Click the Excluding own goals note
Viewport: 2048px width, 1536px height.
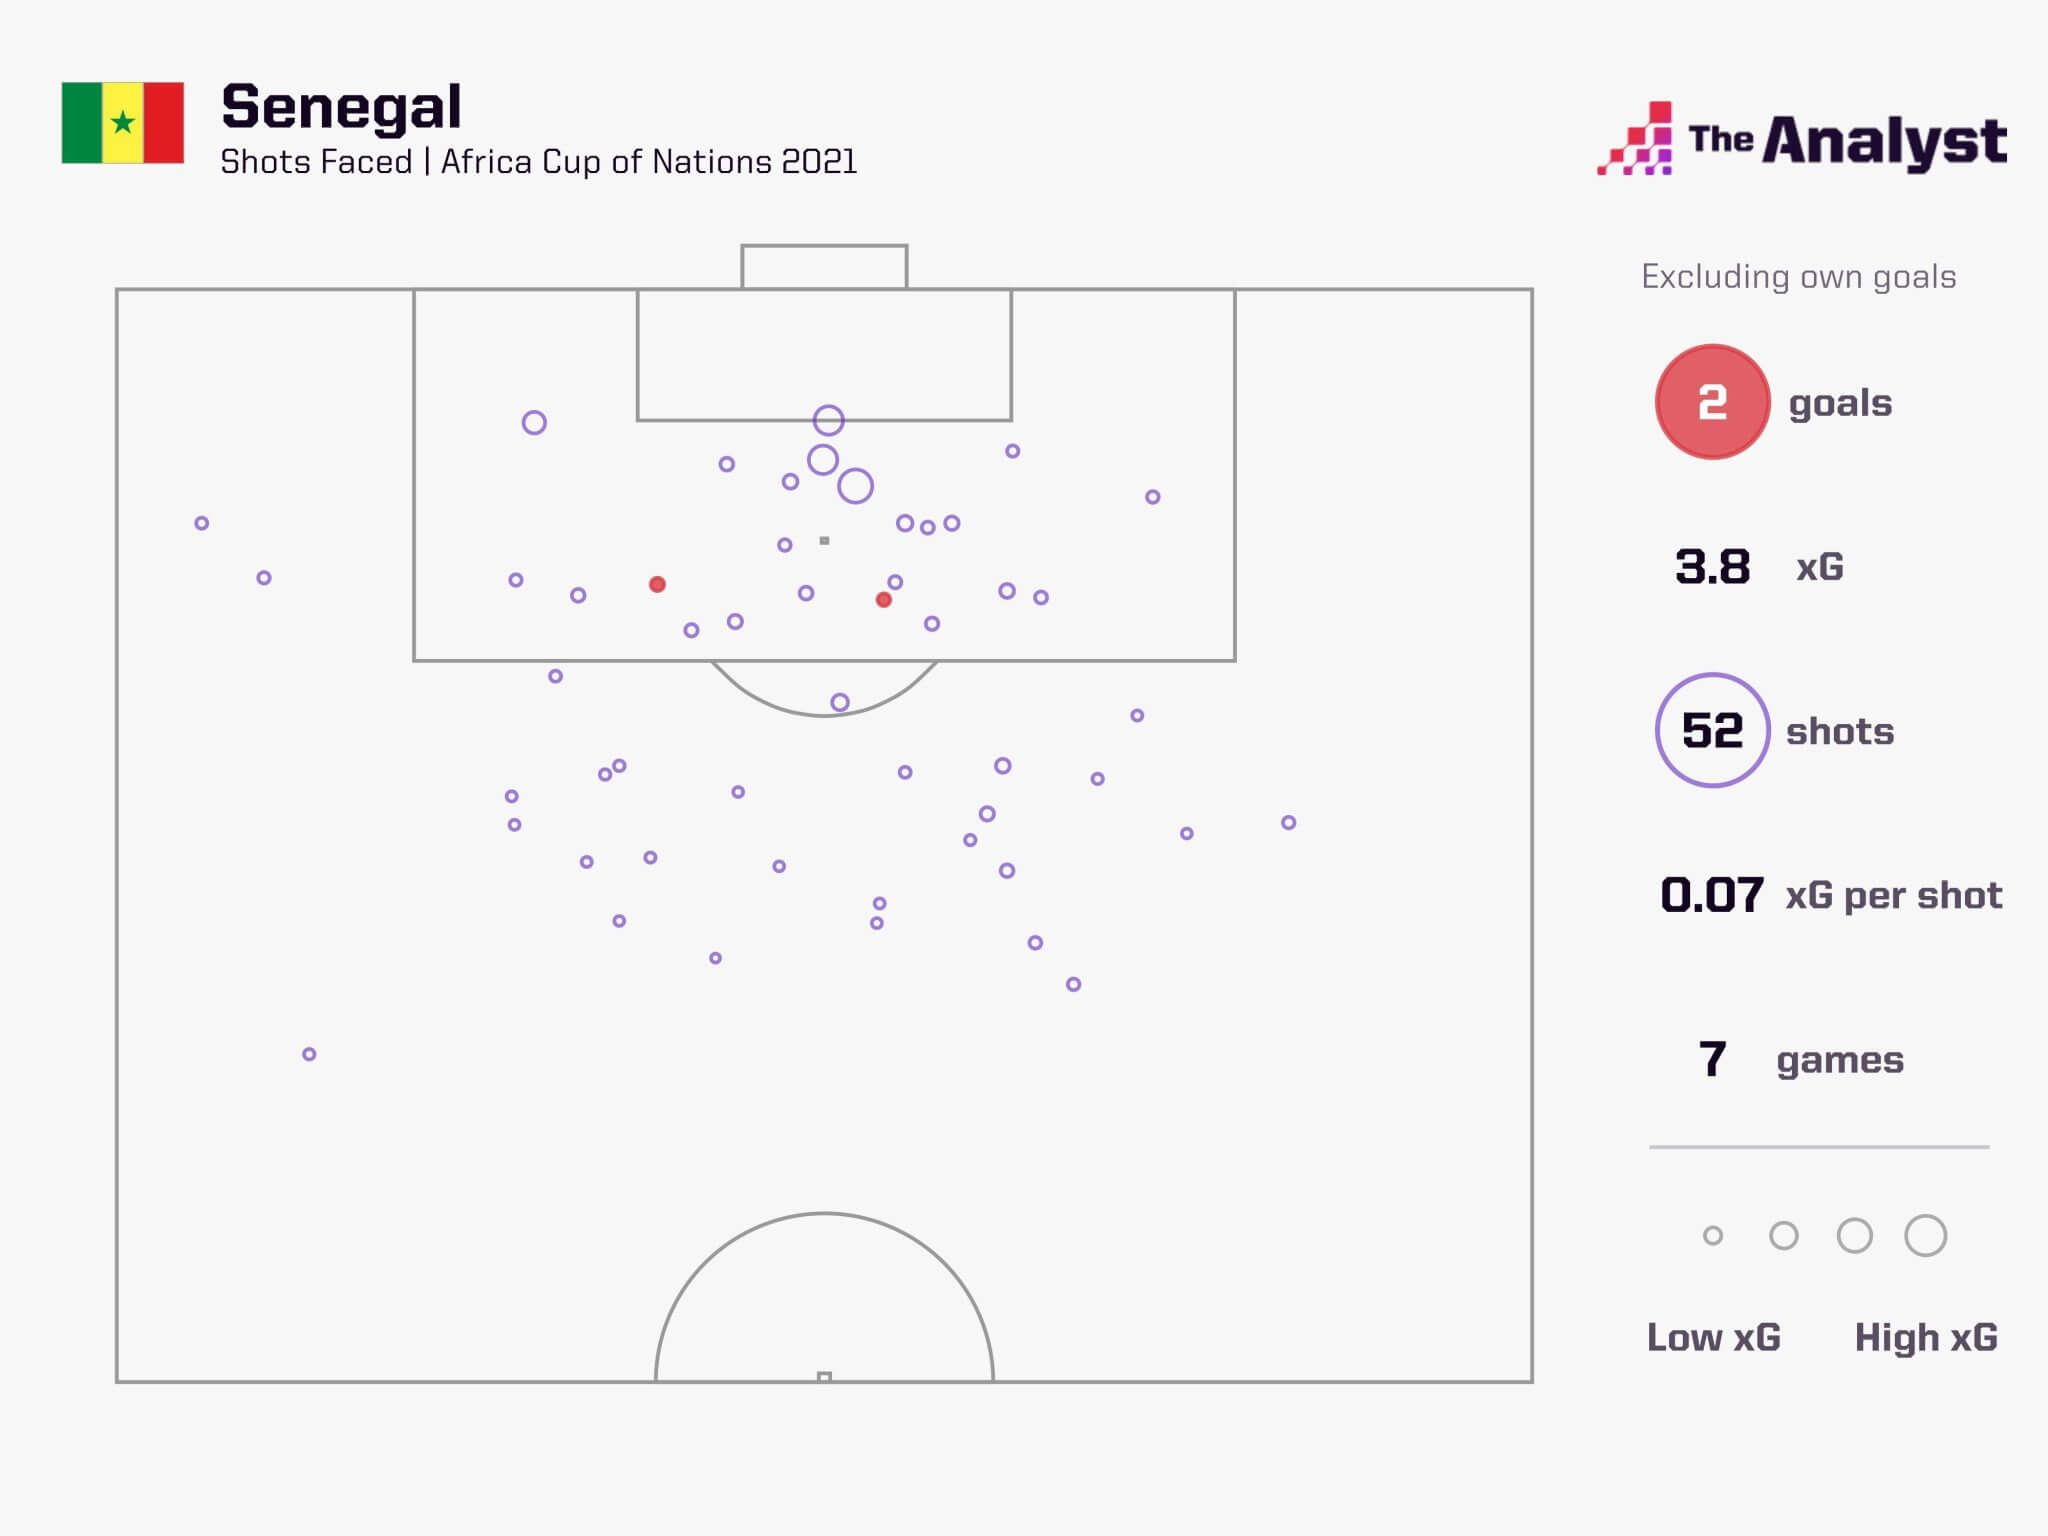[1798, 277]
